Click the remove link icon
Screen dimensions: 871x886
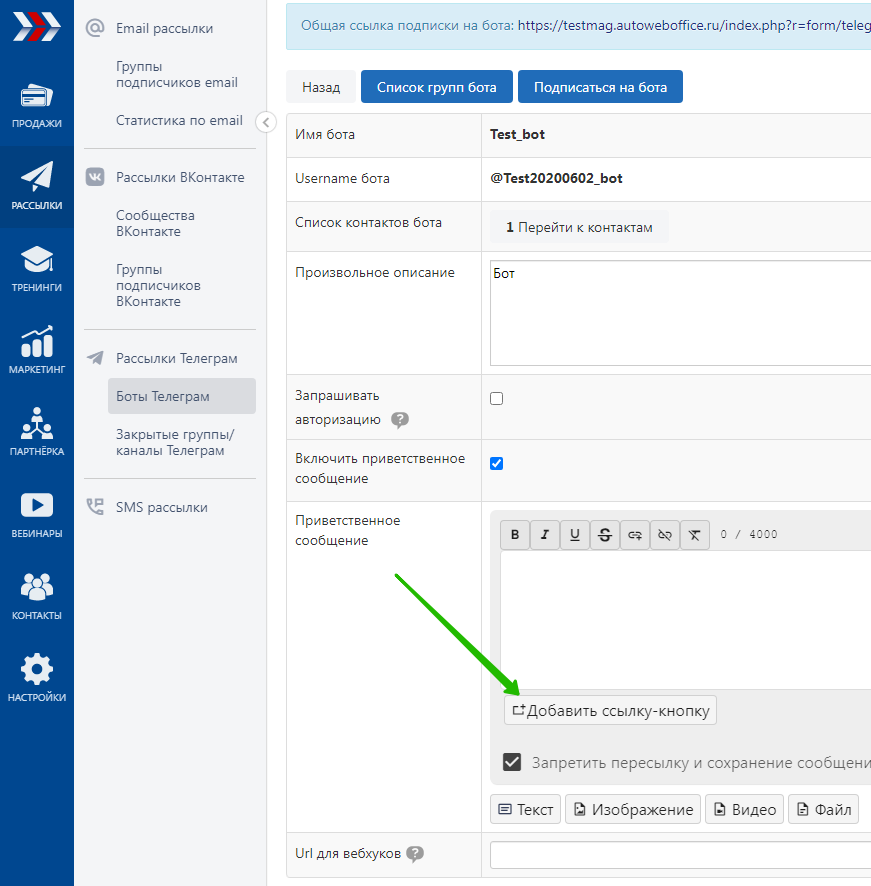pyautogui.click(x=665, y=535)
